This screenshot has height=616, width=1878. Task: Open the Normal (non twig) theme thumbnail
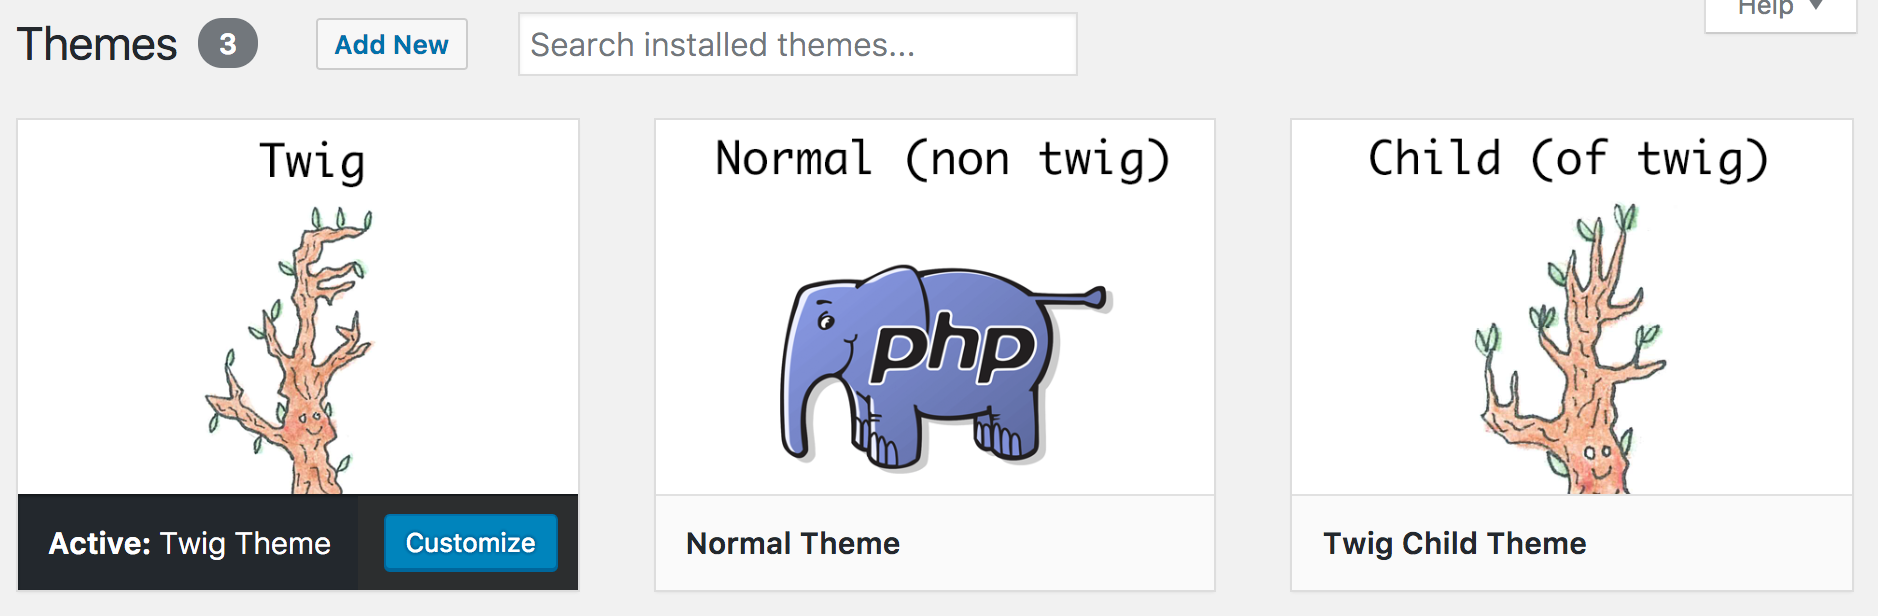coord(935,307)
